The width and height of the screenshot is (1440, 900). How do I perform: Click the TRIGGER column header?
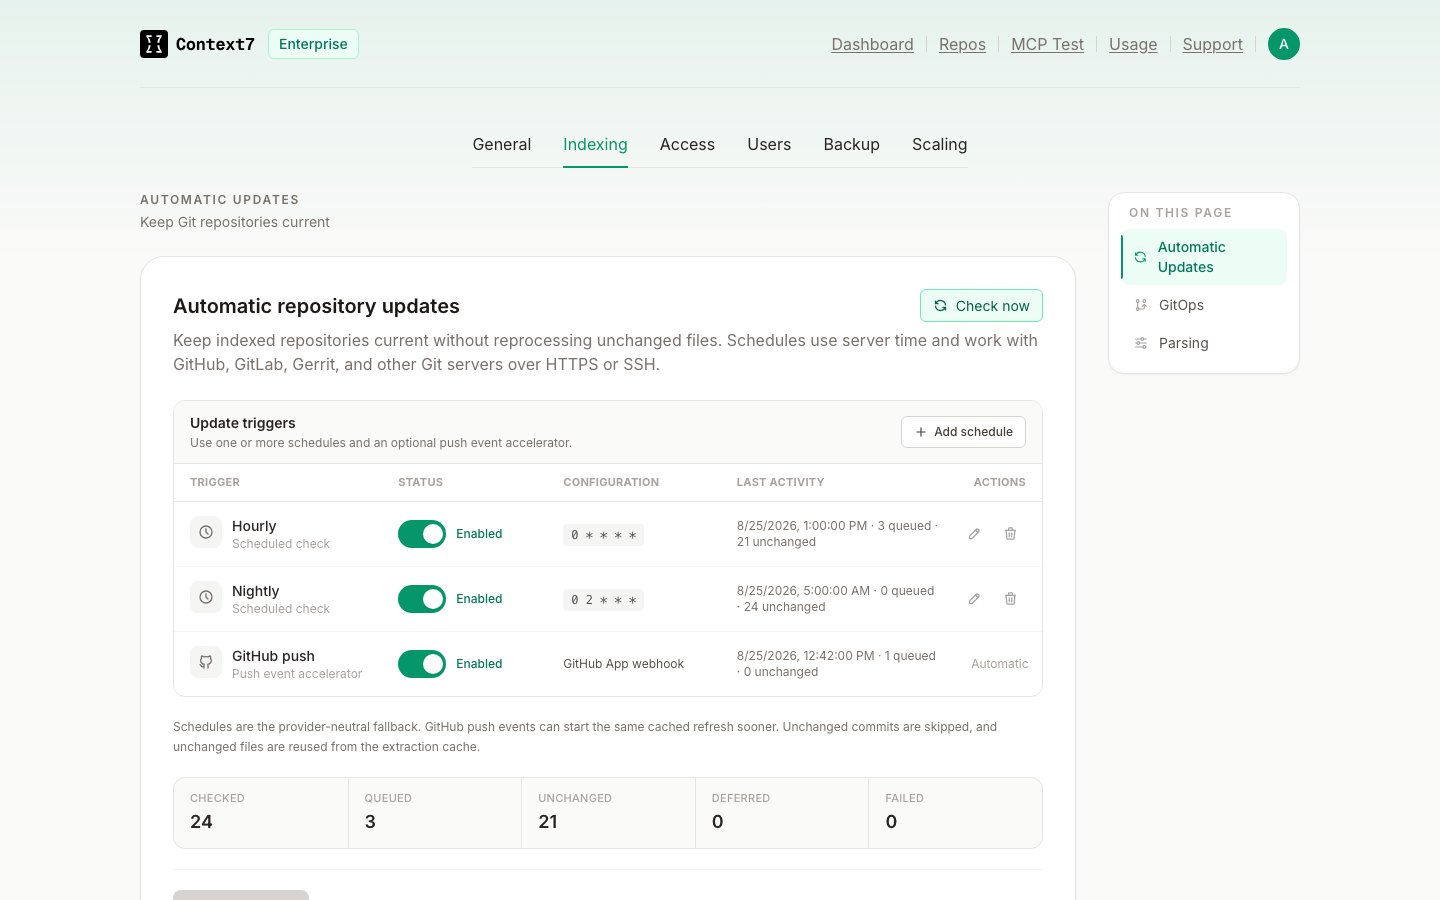click(215, 482)
